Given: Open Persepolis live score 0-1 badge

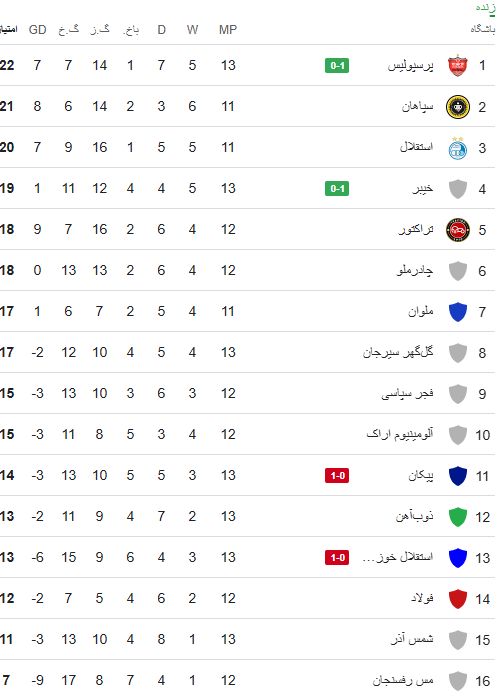Looking at the screenshot, I should pyautogui.click(x=337, y=66).
